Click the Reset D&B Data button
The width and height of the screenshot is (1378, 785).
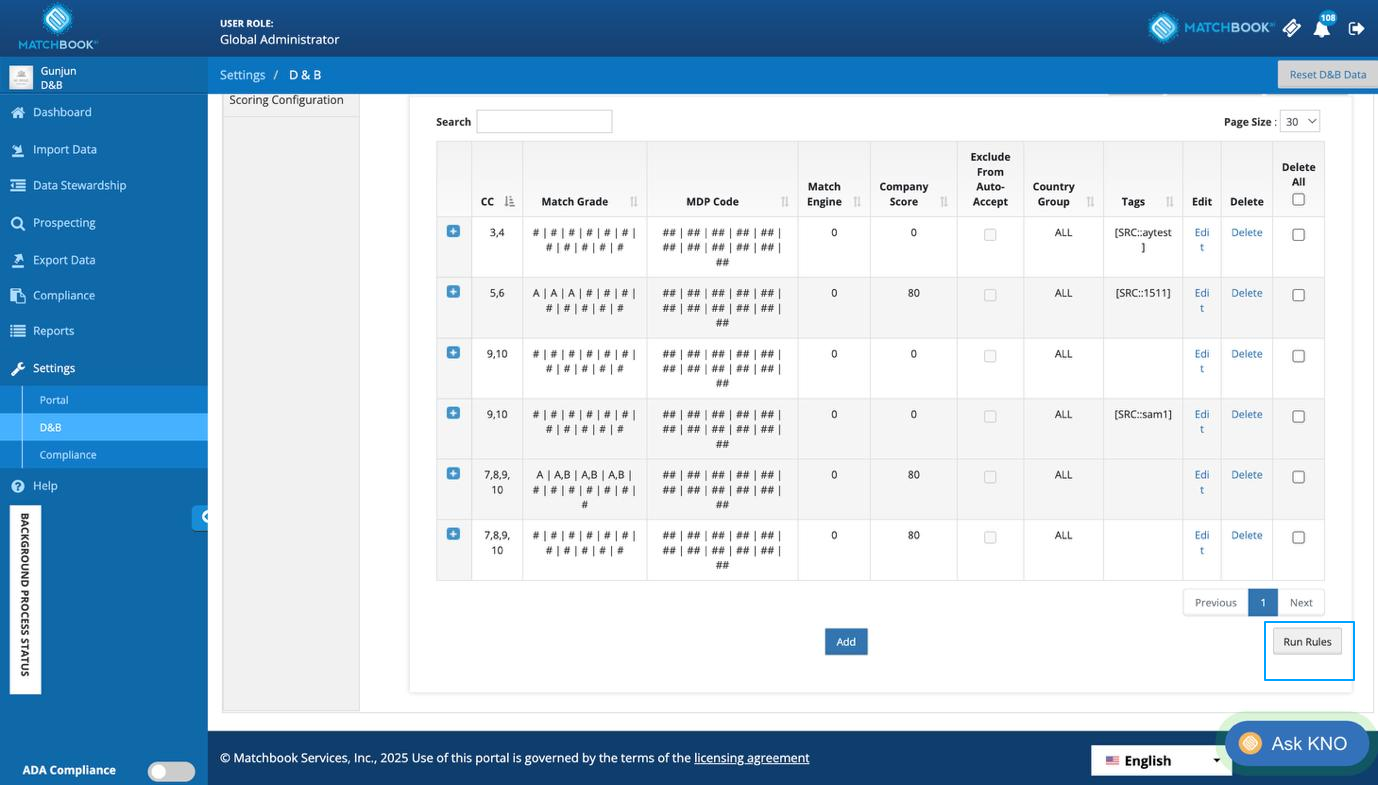click(x=1327, y=75)
